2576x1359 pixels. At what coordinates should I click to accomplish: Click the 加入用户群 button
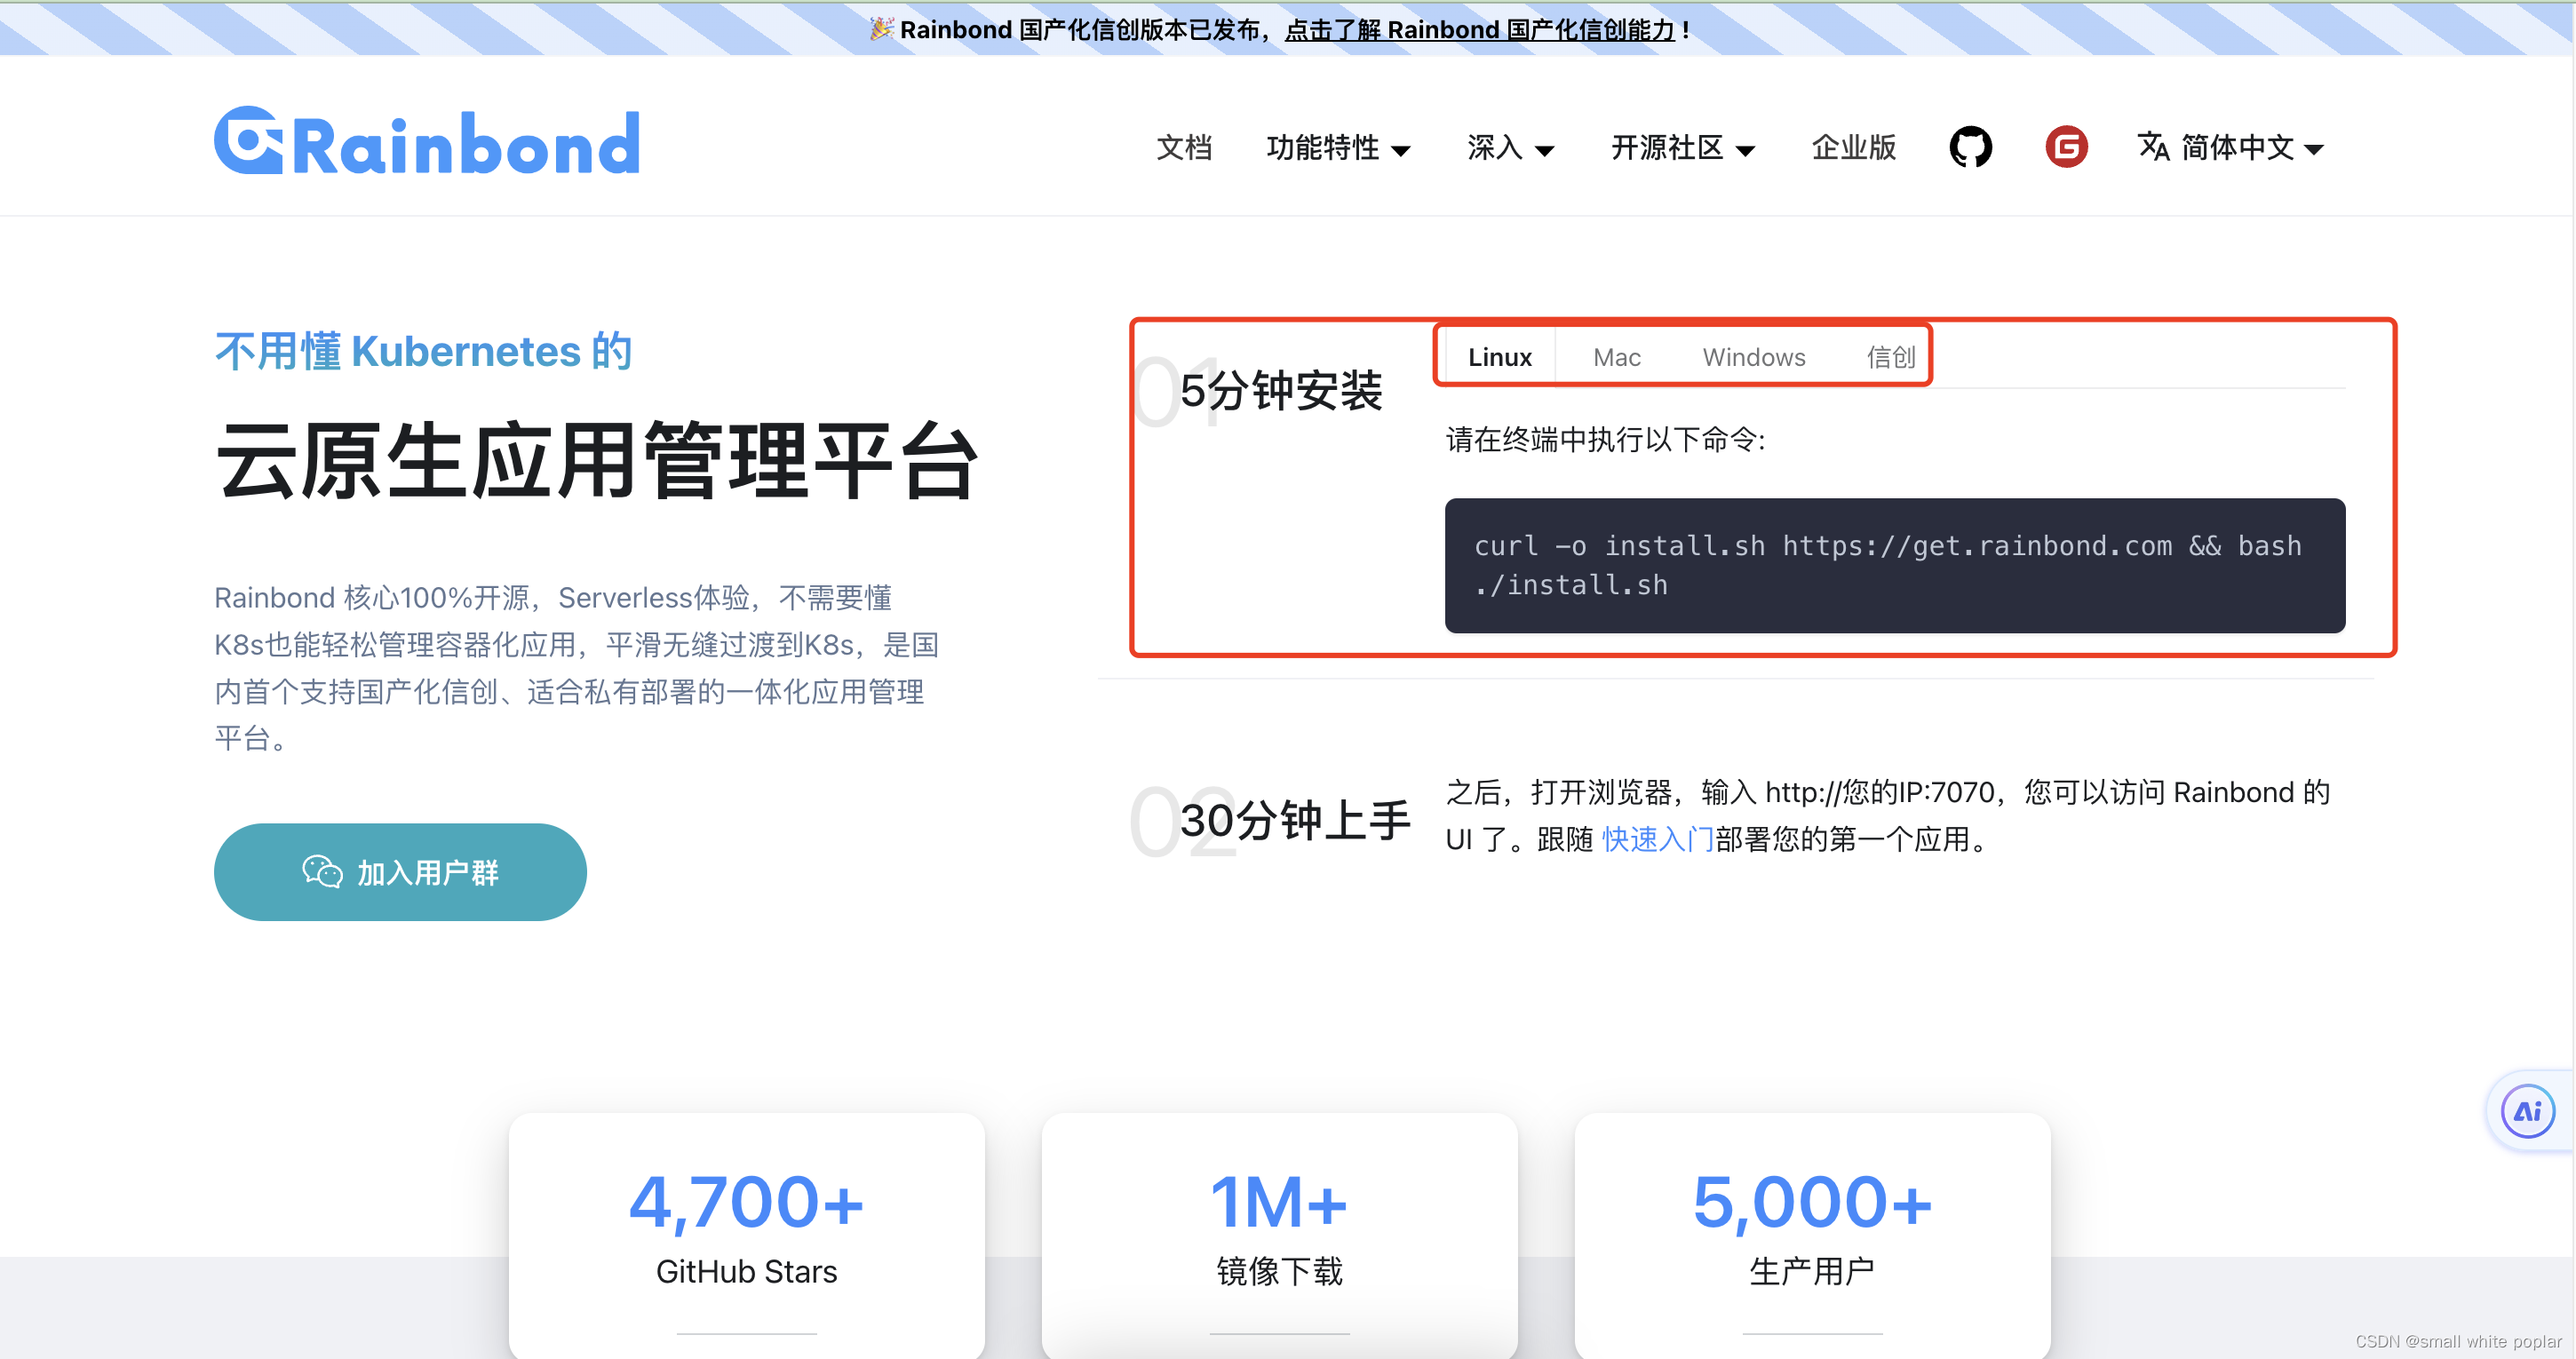400,871
